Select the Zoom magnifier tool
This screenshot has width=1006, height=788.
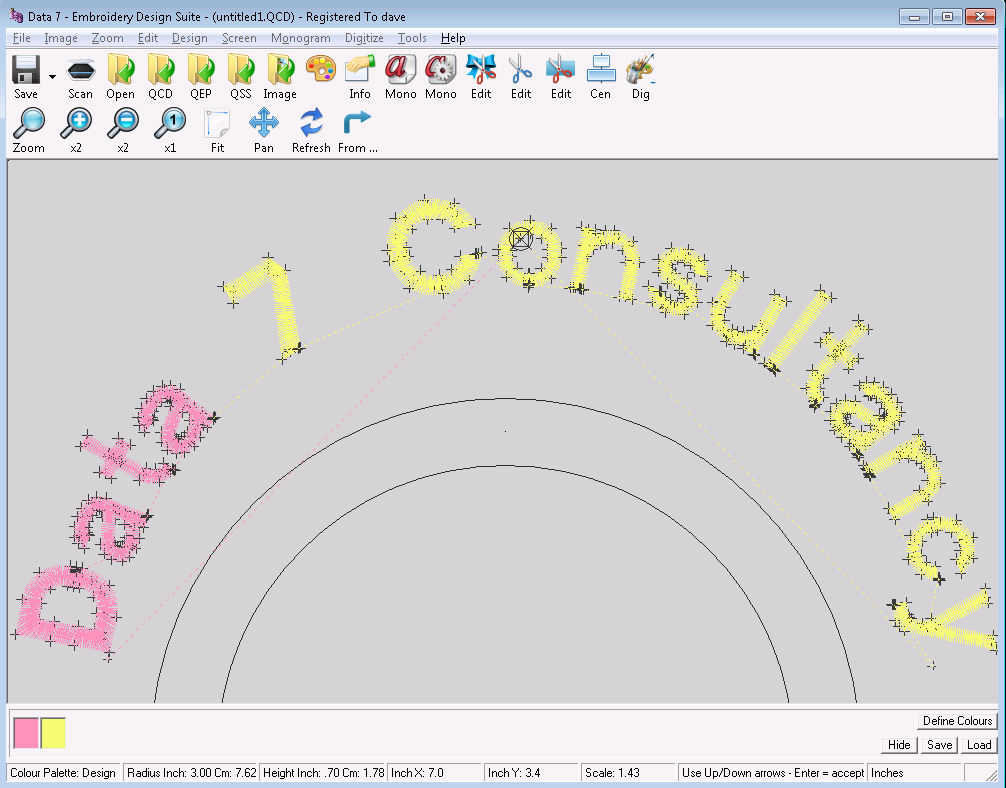coord(29,123)
